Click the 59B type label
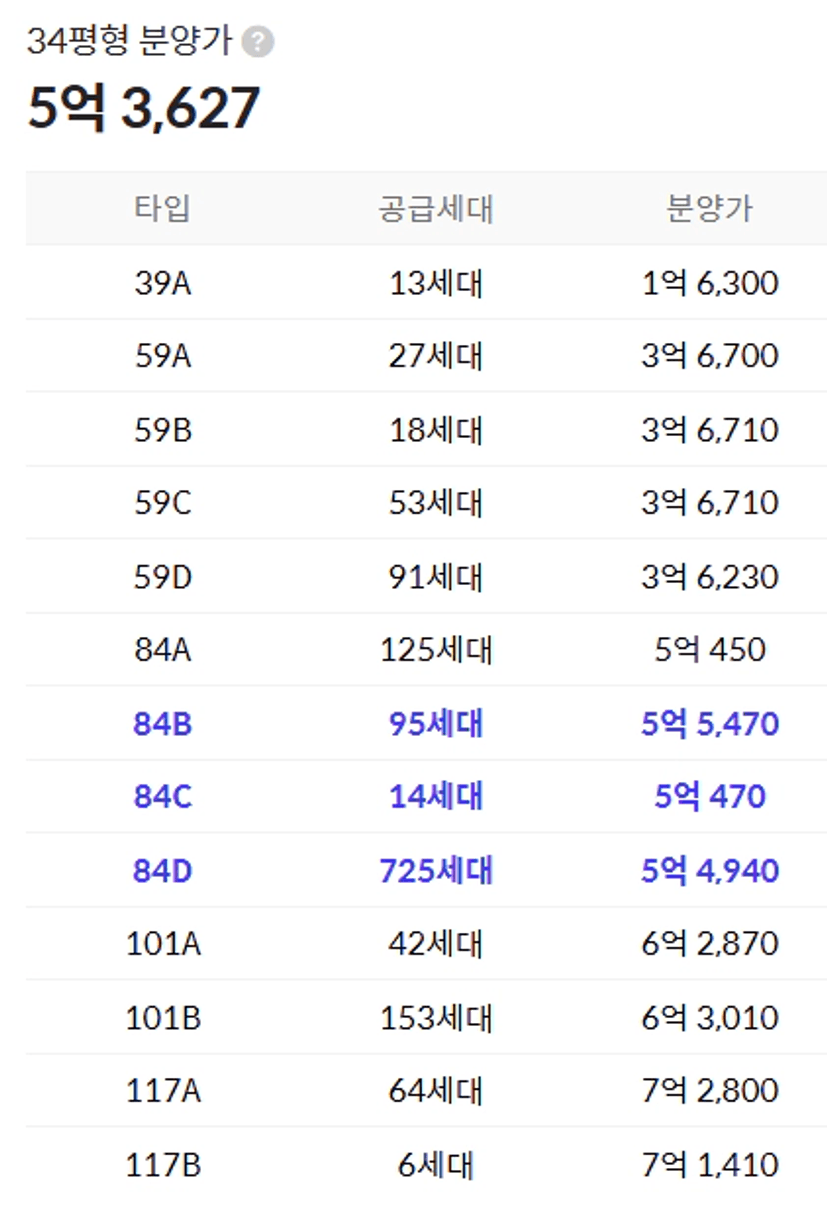 163,430
